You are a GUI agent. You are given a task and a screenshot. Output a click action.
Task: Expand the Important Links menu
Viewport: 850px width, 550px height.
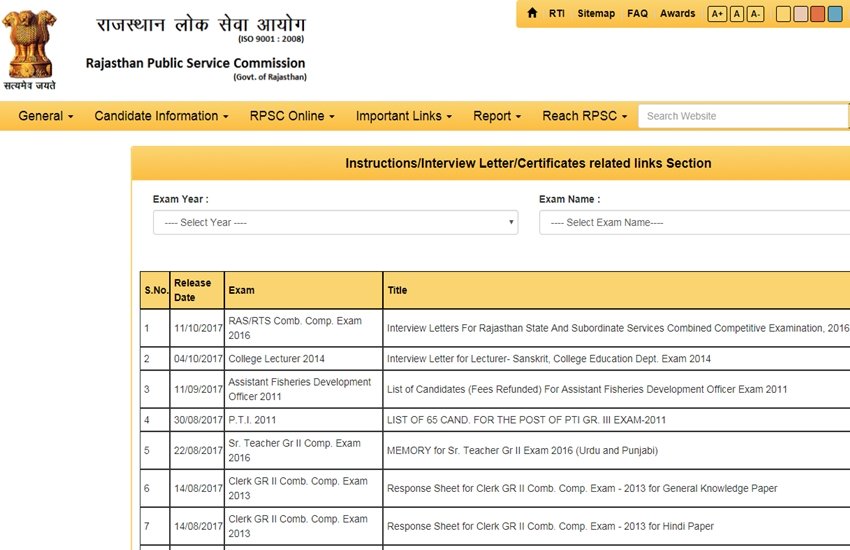coord(404,116)
